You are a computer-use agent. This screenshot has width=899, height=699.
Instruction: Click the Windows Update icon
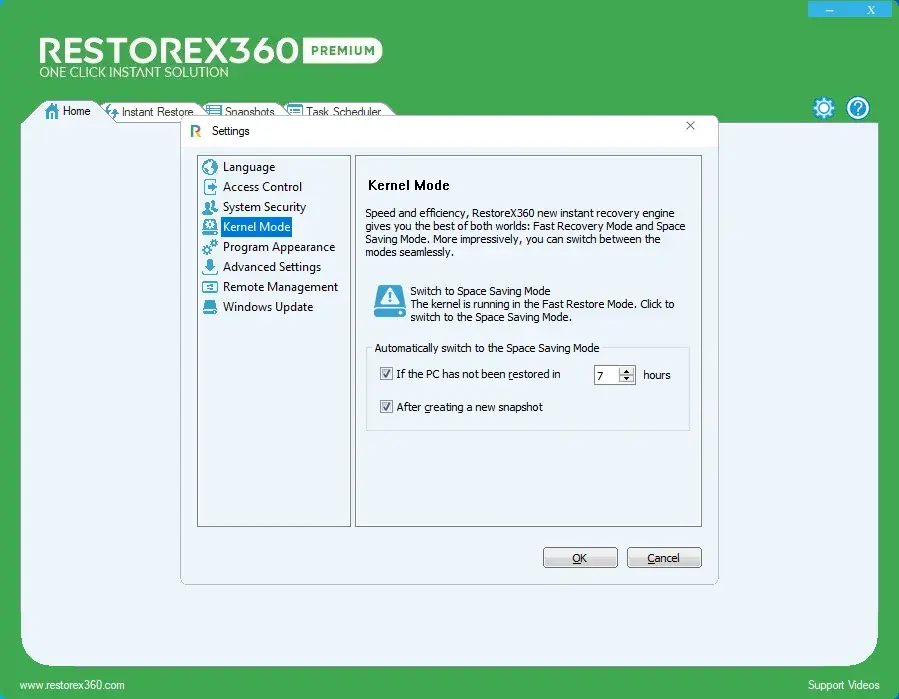point(210,307)
